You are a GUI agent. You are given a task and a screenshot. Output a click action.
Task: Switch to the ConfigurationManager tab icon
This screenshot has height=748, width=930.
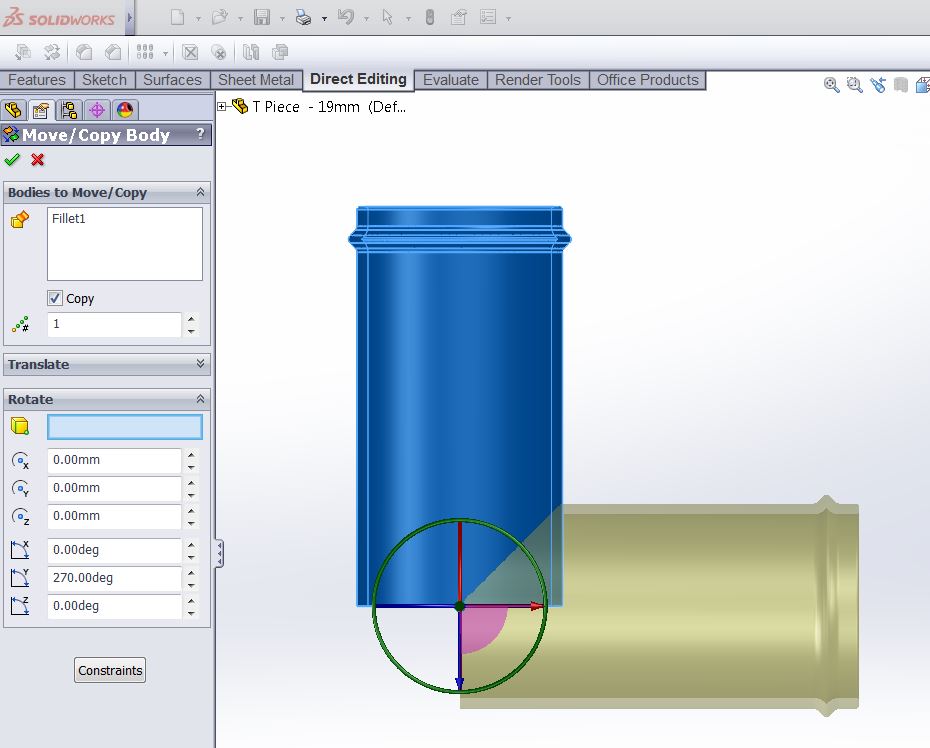point(69,110)
